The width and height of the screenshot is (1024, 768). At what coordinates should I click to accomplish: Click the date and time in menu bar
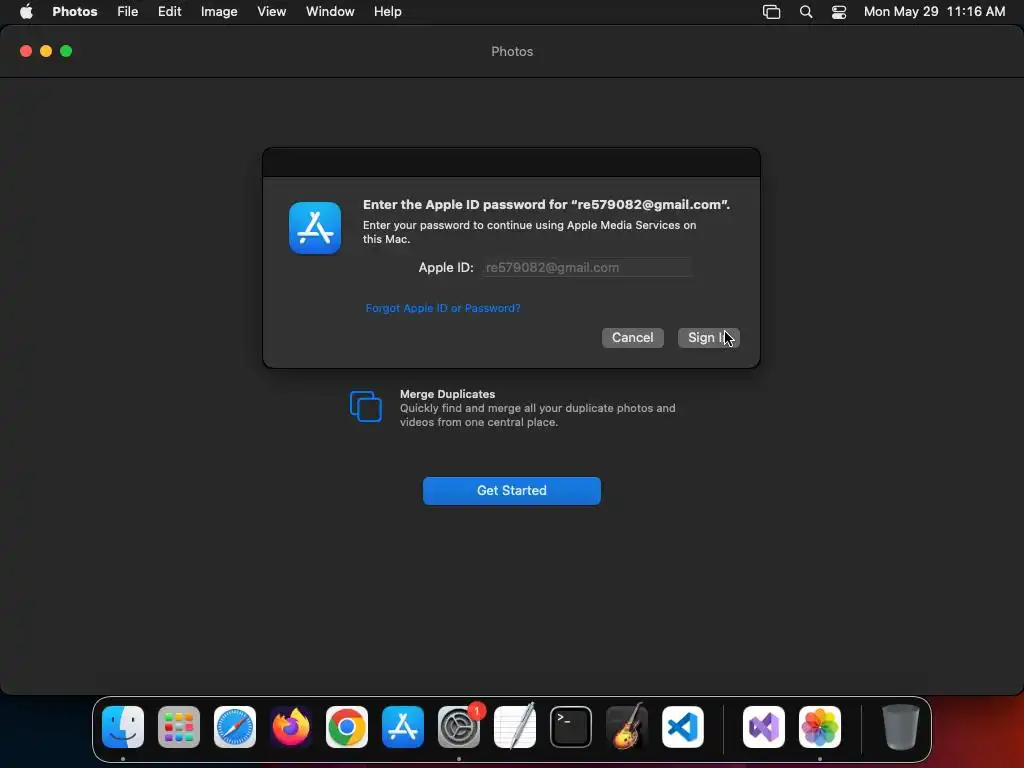[x=934, y=12]
